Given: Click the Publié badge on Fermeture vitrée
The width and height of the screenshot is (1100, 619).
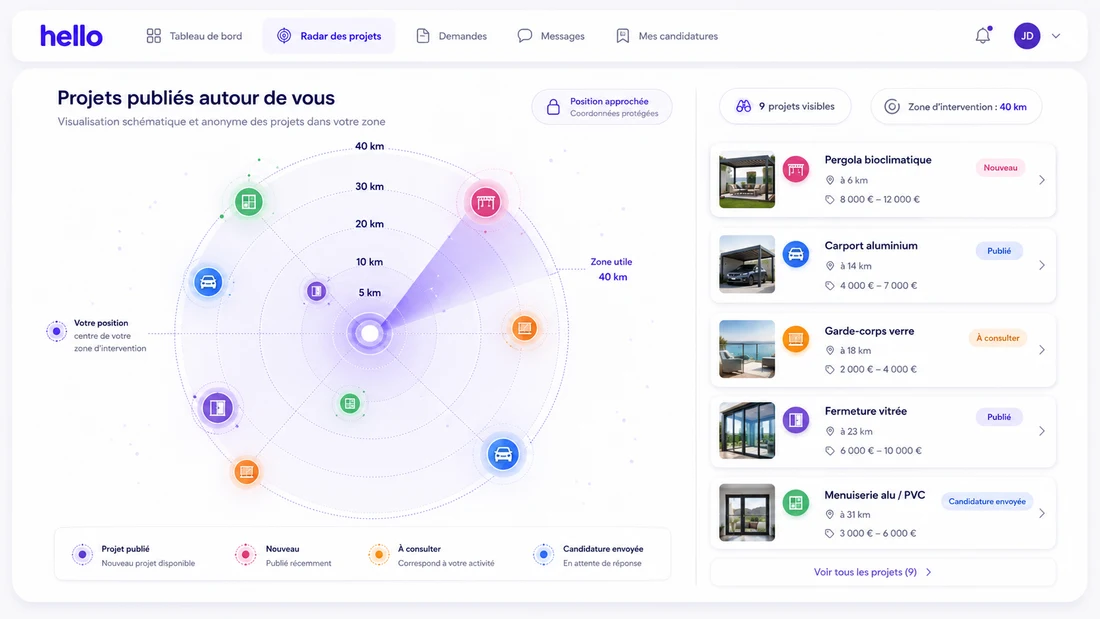Looking at the screenshot, I should 999,417.
